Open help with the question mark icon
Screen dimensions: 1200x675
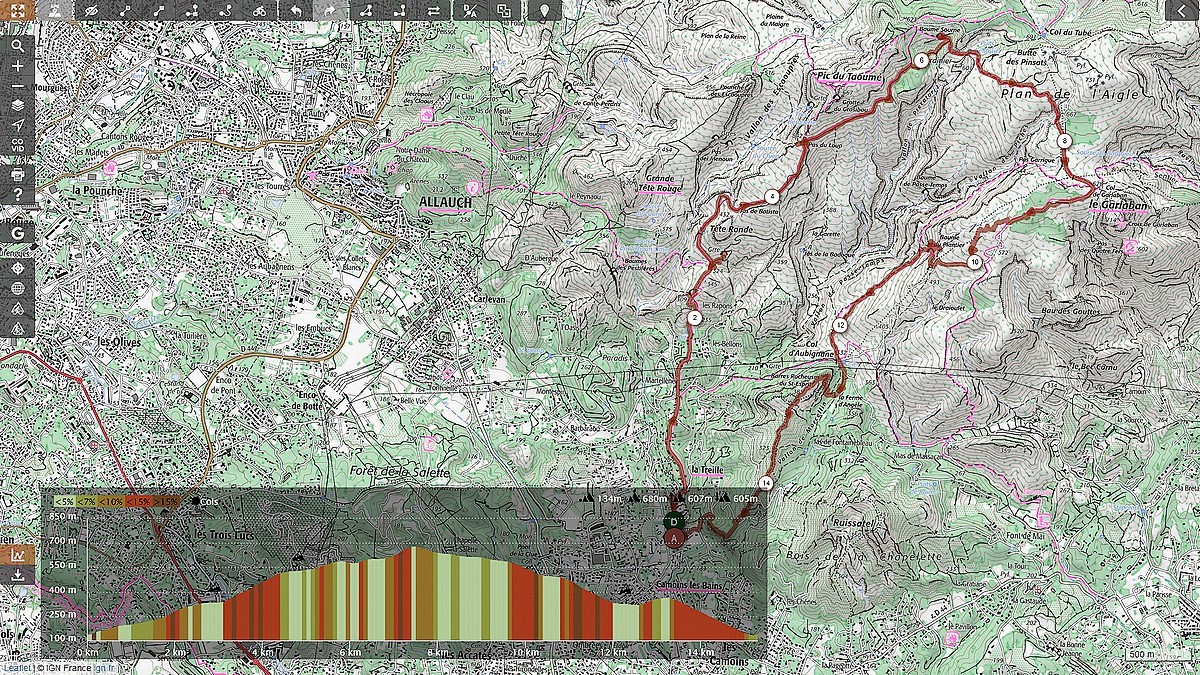17,195
